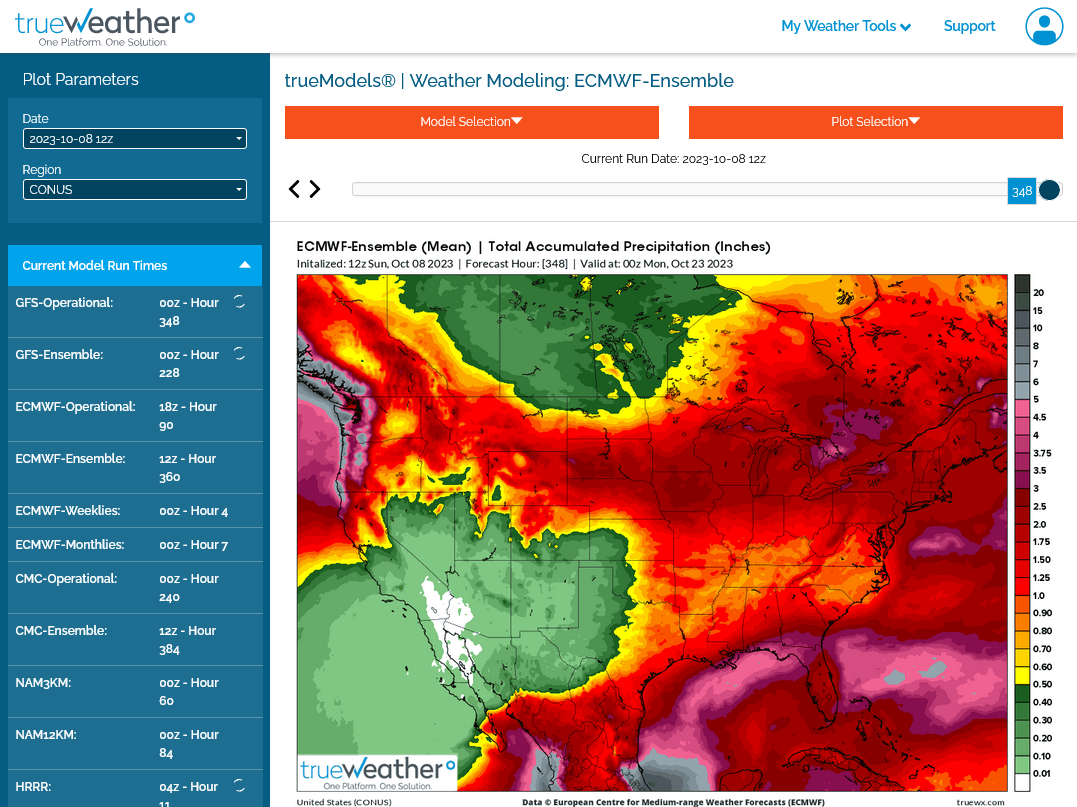This screenshot has height=807, width=1077.
Task: Click the Plot Parameters heading
Action: click(x=80, y=80)
